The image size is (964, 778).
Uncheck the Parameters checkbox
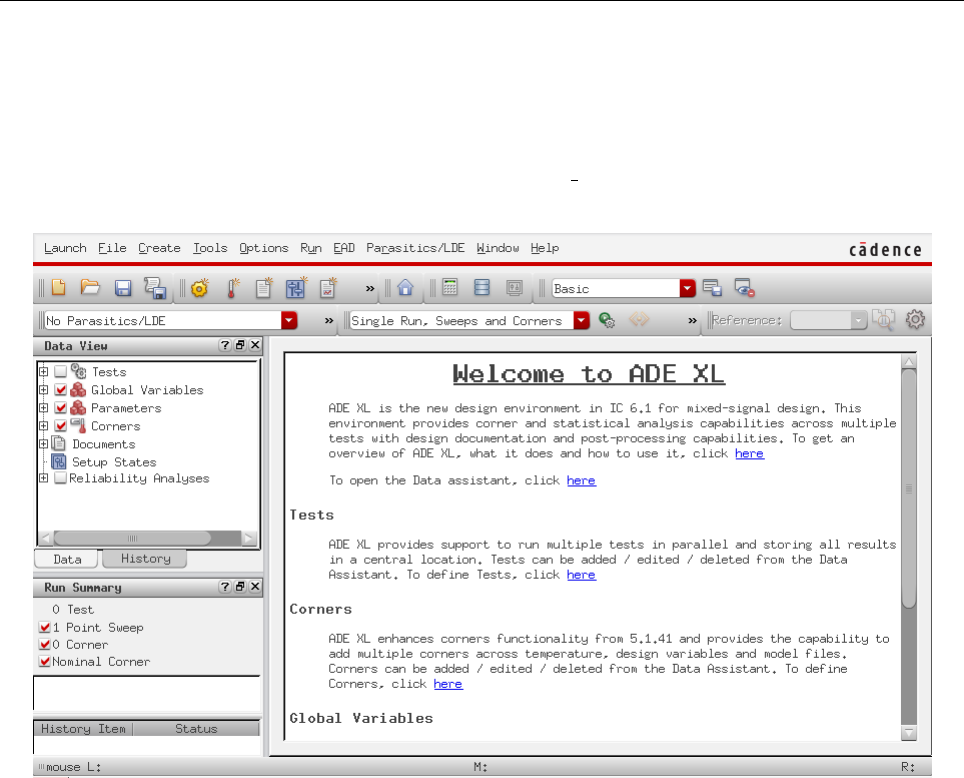click(x=60, y=408)
